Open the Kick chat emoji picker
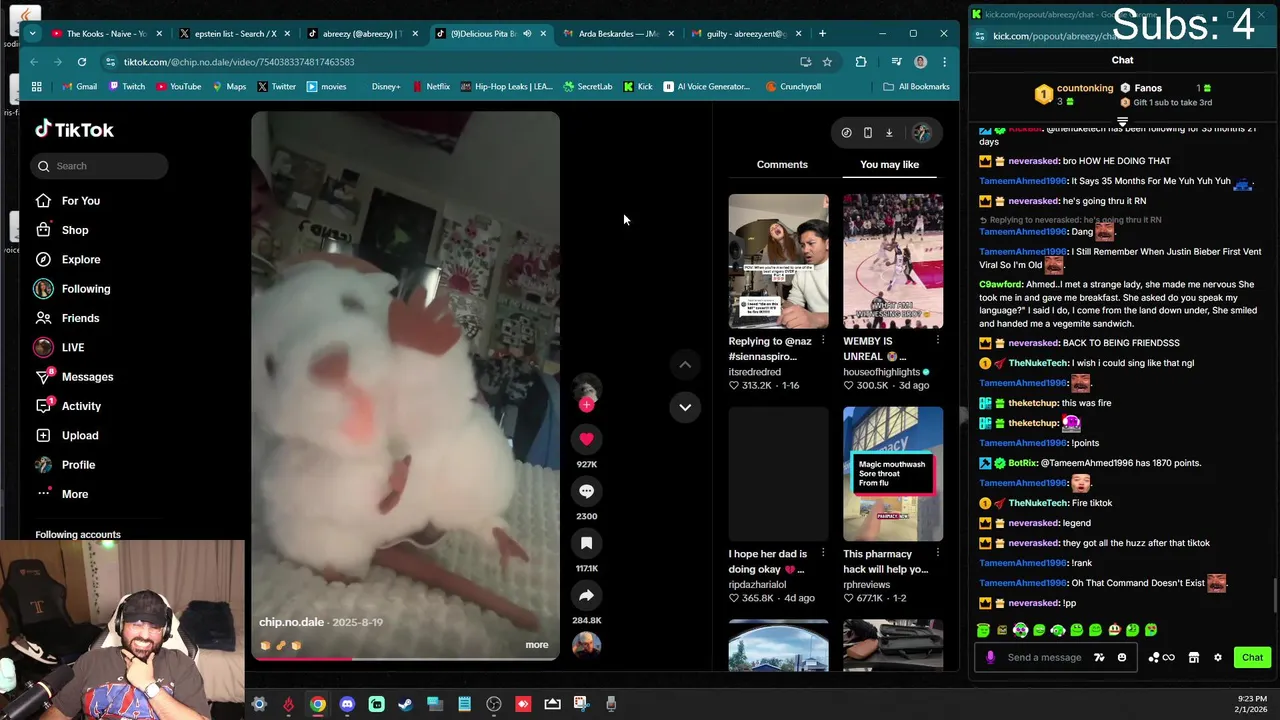The height and width of the screenshot is (720, 1280). [x=1121, y=657]
